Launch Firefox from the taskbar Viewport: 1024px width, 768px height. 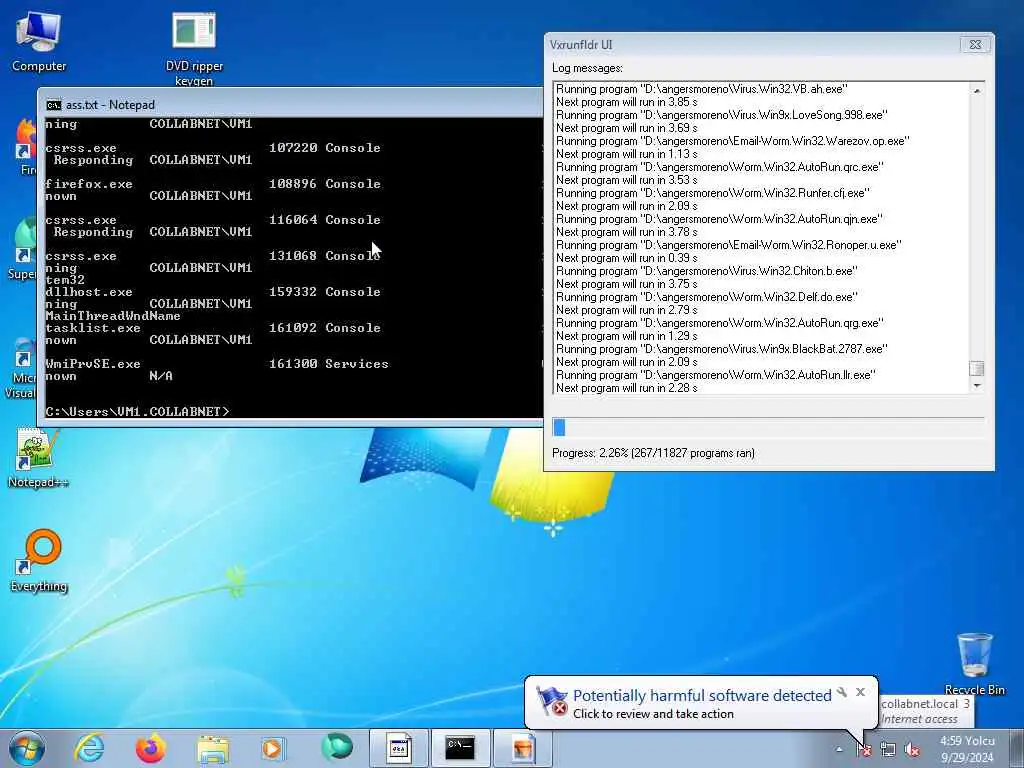(151, 748)
